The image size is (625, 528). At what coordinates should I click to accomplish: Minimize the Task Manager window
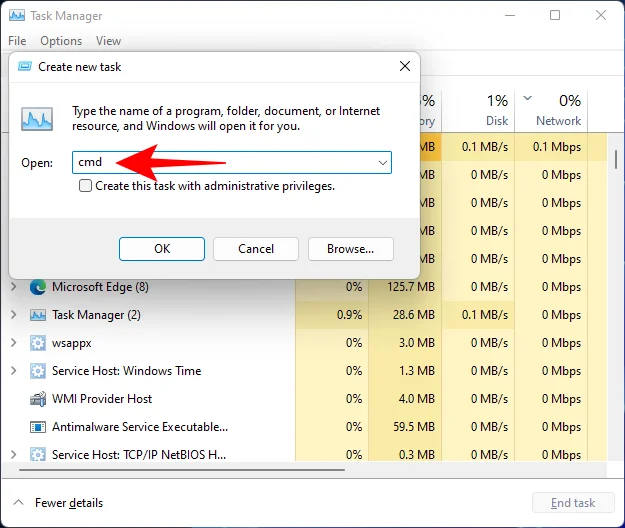[510, 16]
